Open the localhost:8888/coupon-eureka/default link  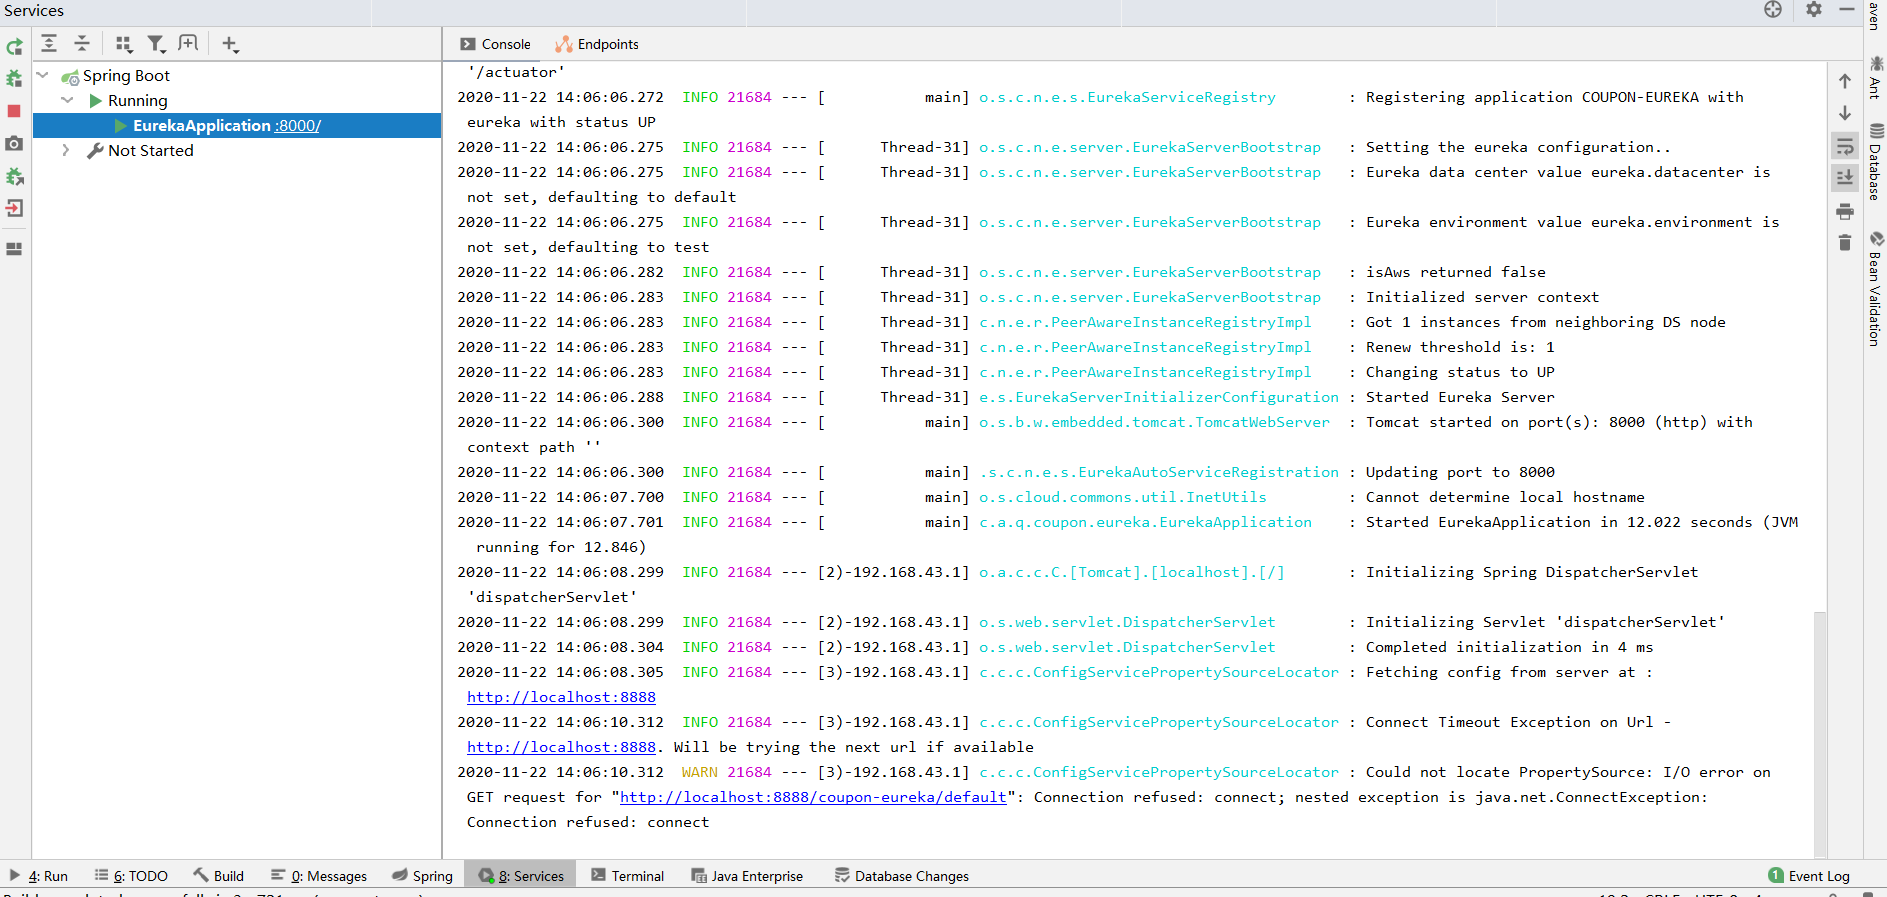tap(813, 797)
